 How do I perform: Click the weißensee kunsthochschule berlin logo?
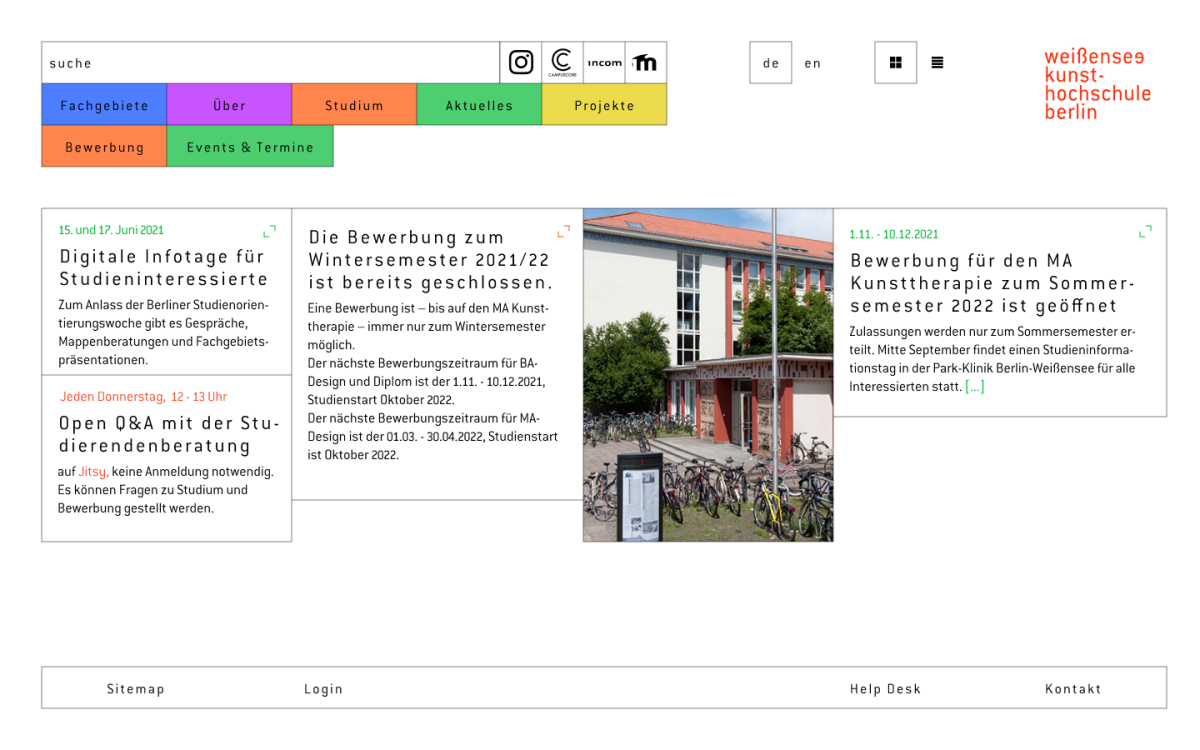coord(1097,84)
